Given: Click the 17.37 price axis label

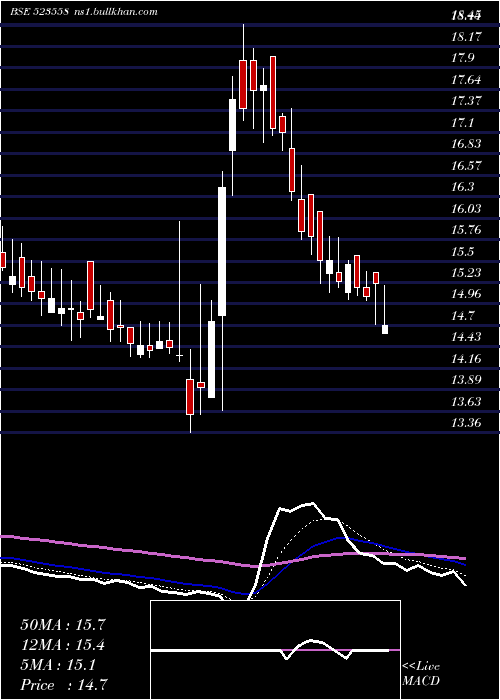Looking at the screenshot, I should coord(466,100).
